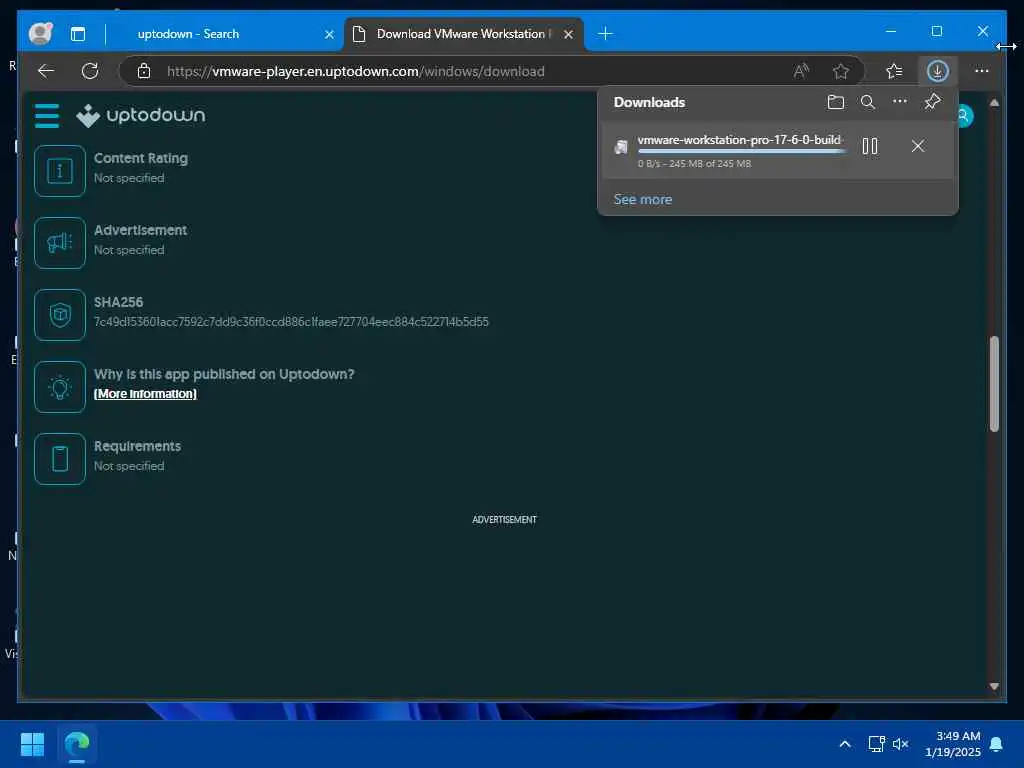Click the Requirements heading text

click(138, 446)
